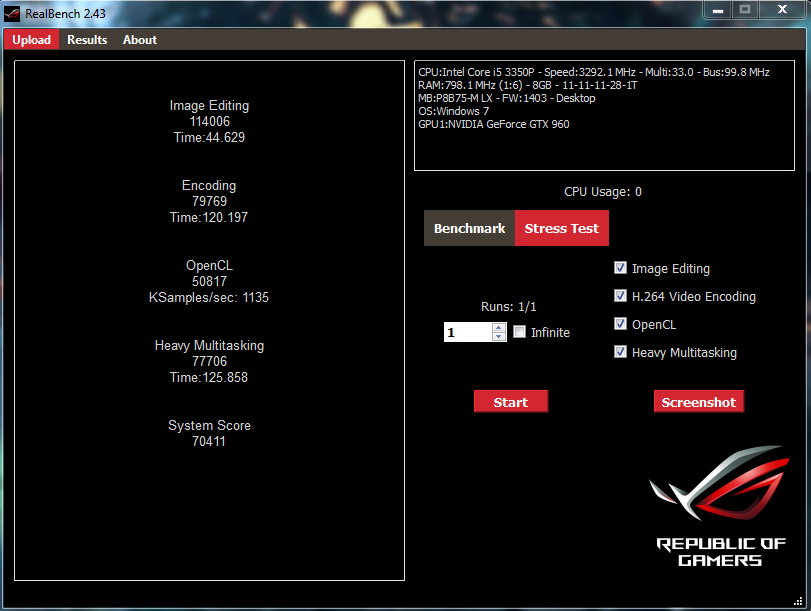Close the RealBench window
The height and width of the screenshot is (611, 811).
[x=780, y=9]
